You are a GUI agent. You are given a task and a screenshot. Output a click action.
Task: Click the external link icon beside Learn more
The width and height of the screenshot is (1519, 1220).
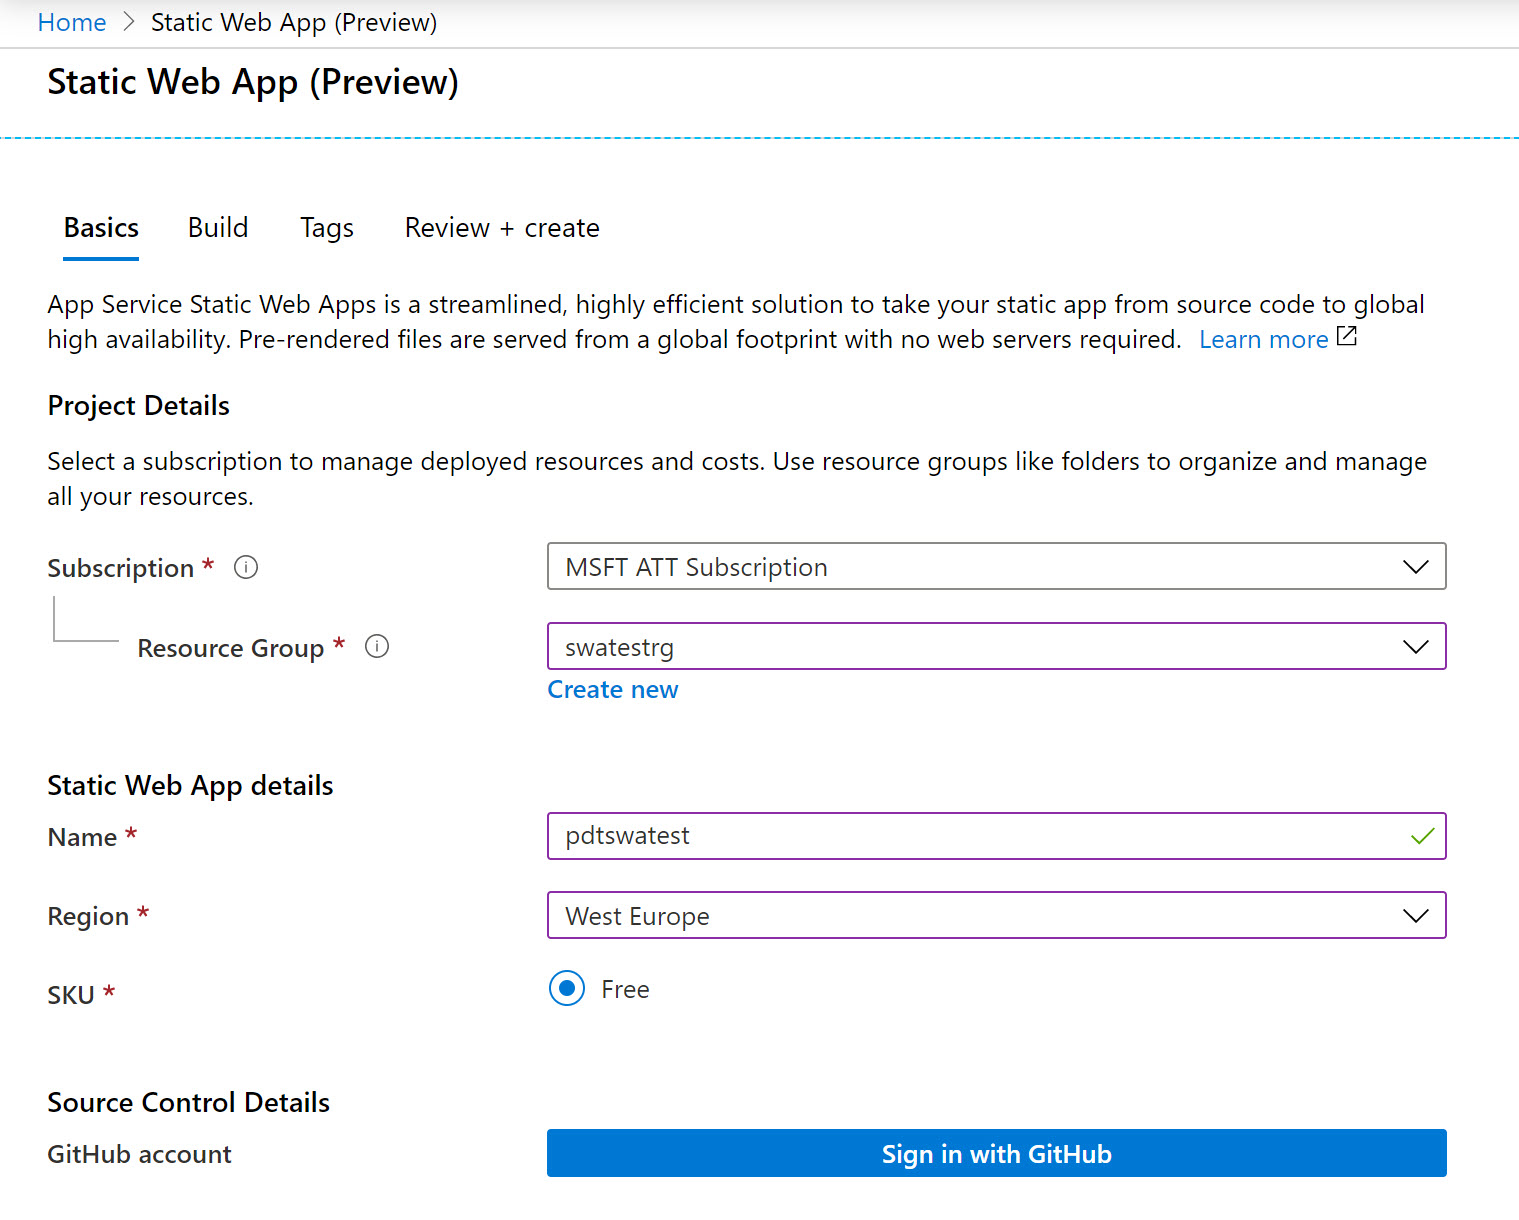(1347, 337)
